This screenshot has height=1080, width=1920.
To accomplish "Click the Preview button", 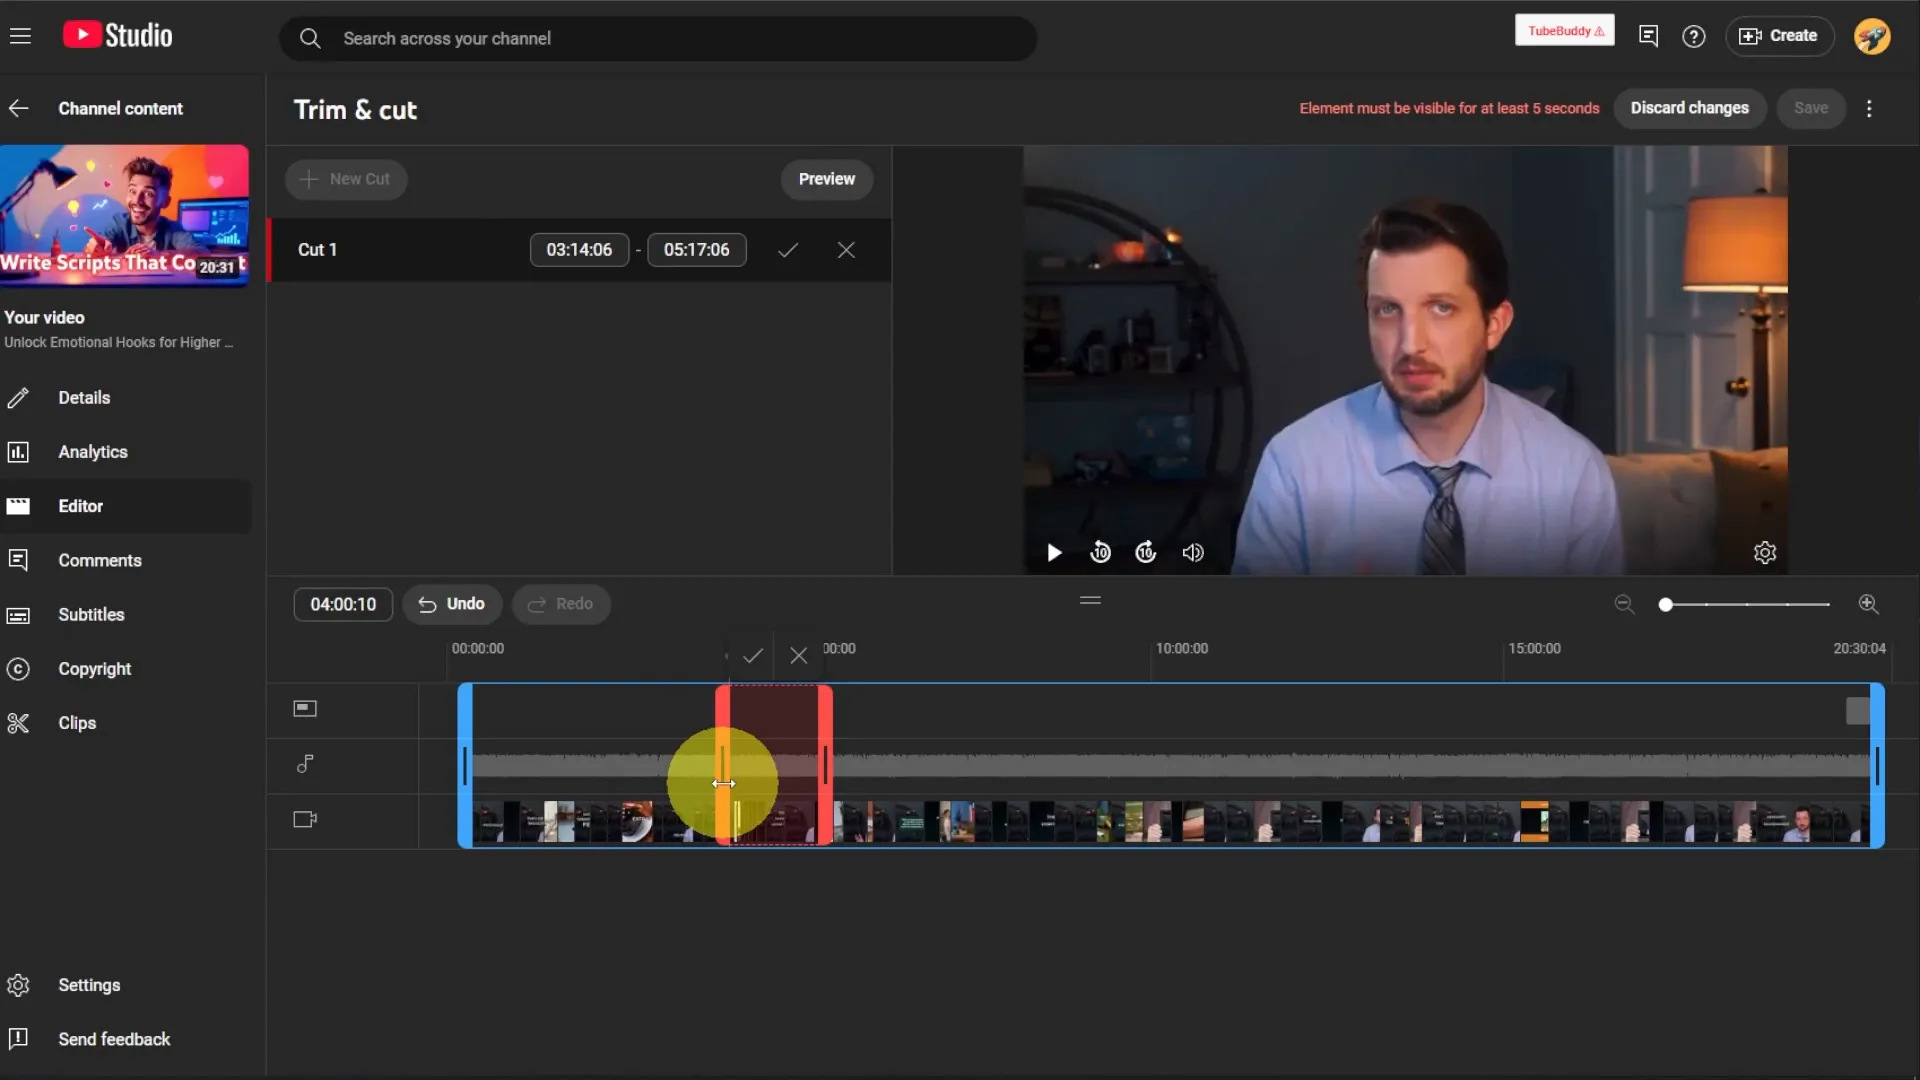I will (x=826, y=179).
